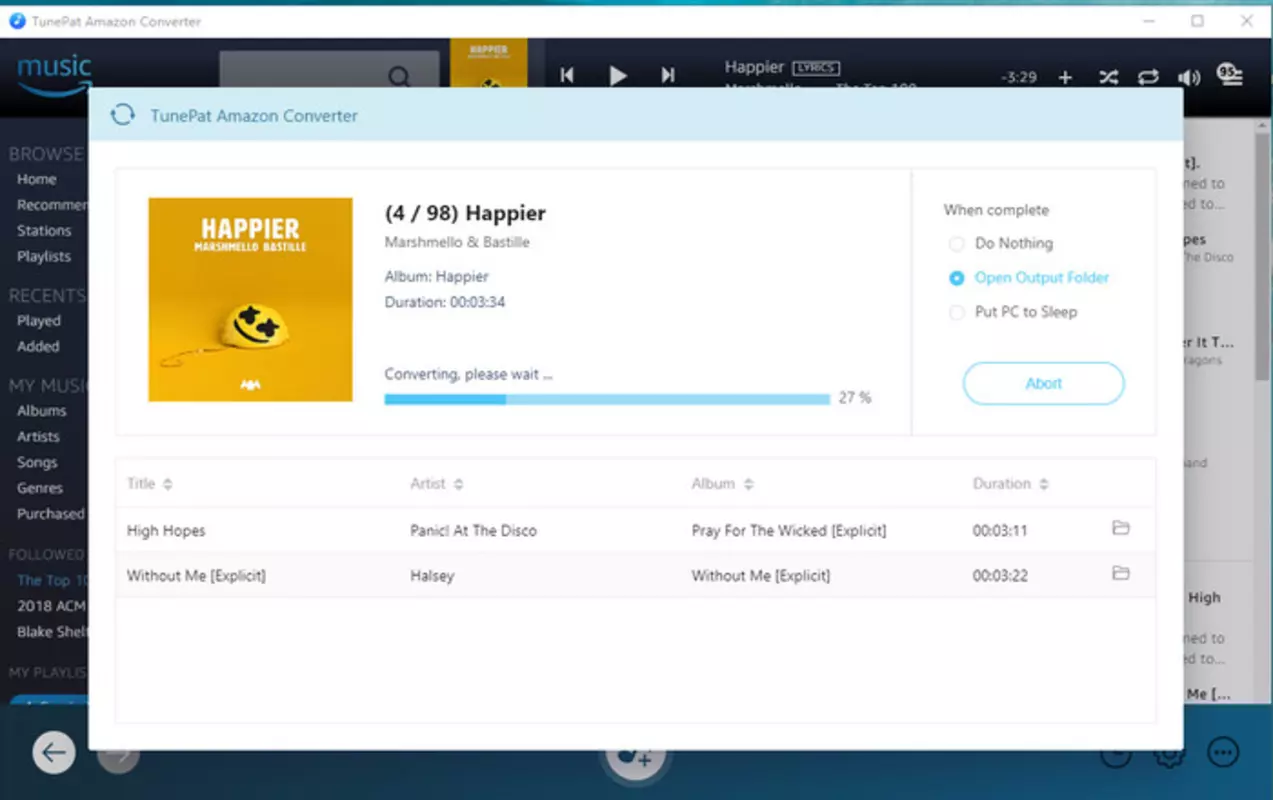This screenshot has height=800, width=1273.
Task: Skip to next track in Amazon Music
Action: point(668,75)
